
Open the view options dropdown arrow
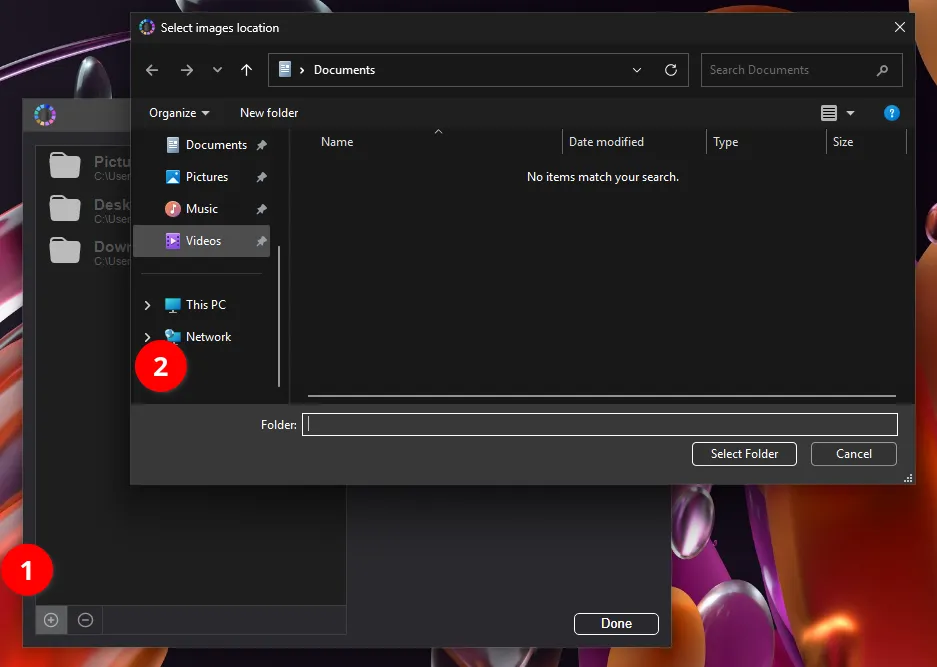851,113
